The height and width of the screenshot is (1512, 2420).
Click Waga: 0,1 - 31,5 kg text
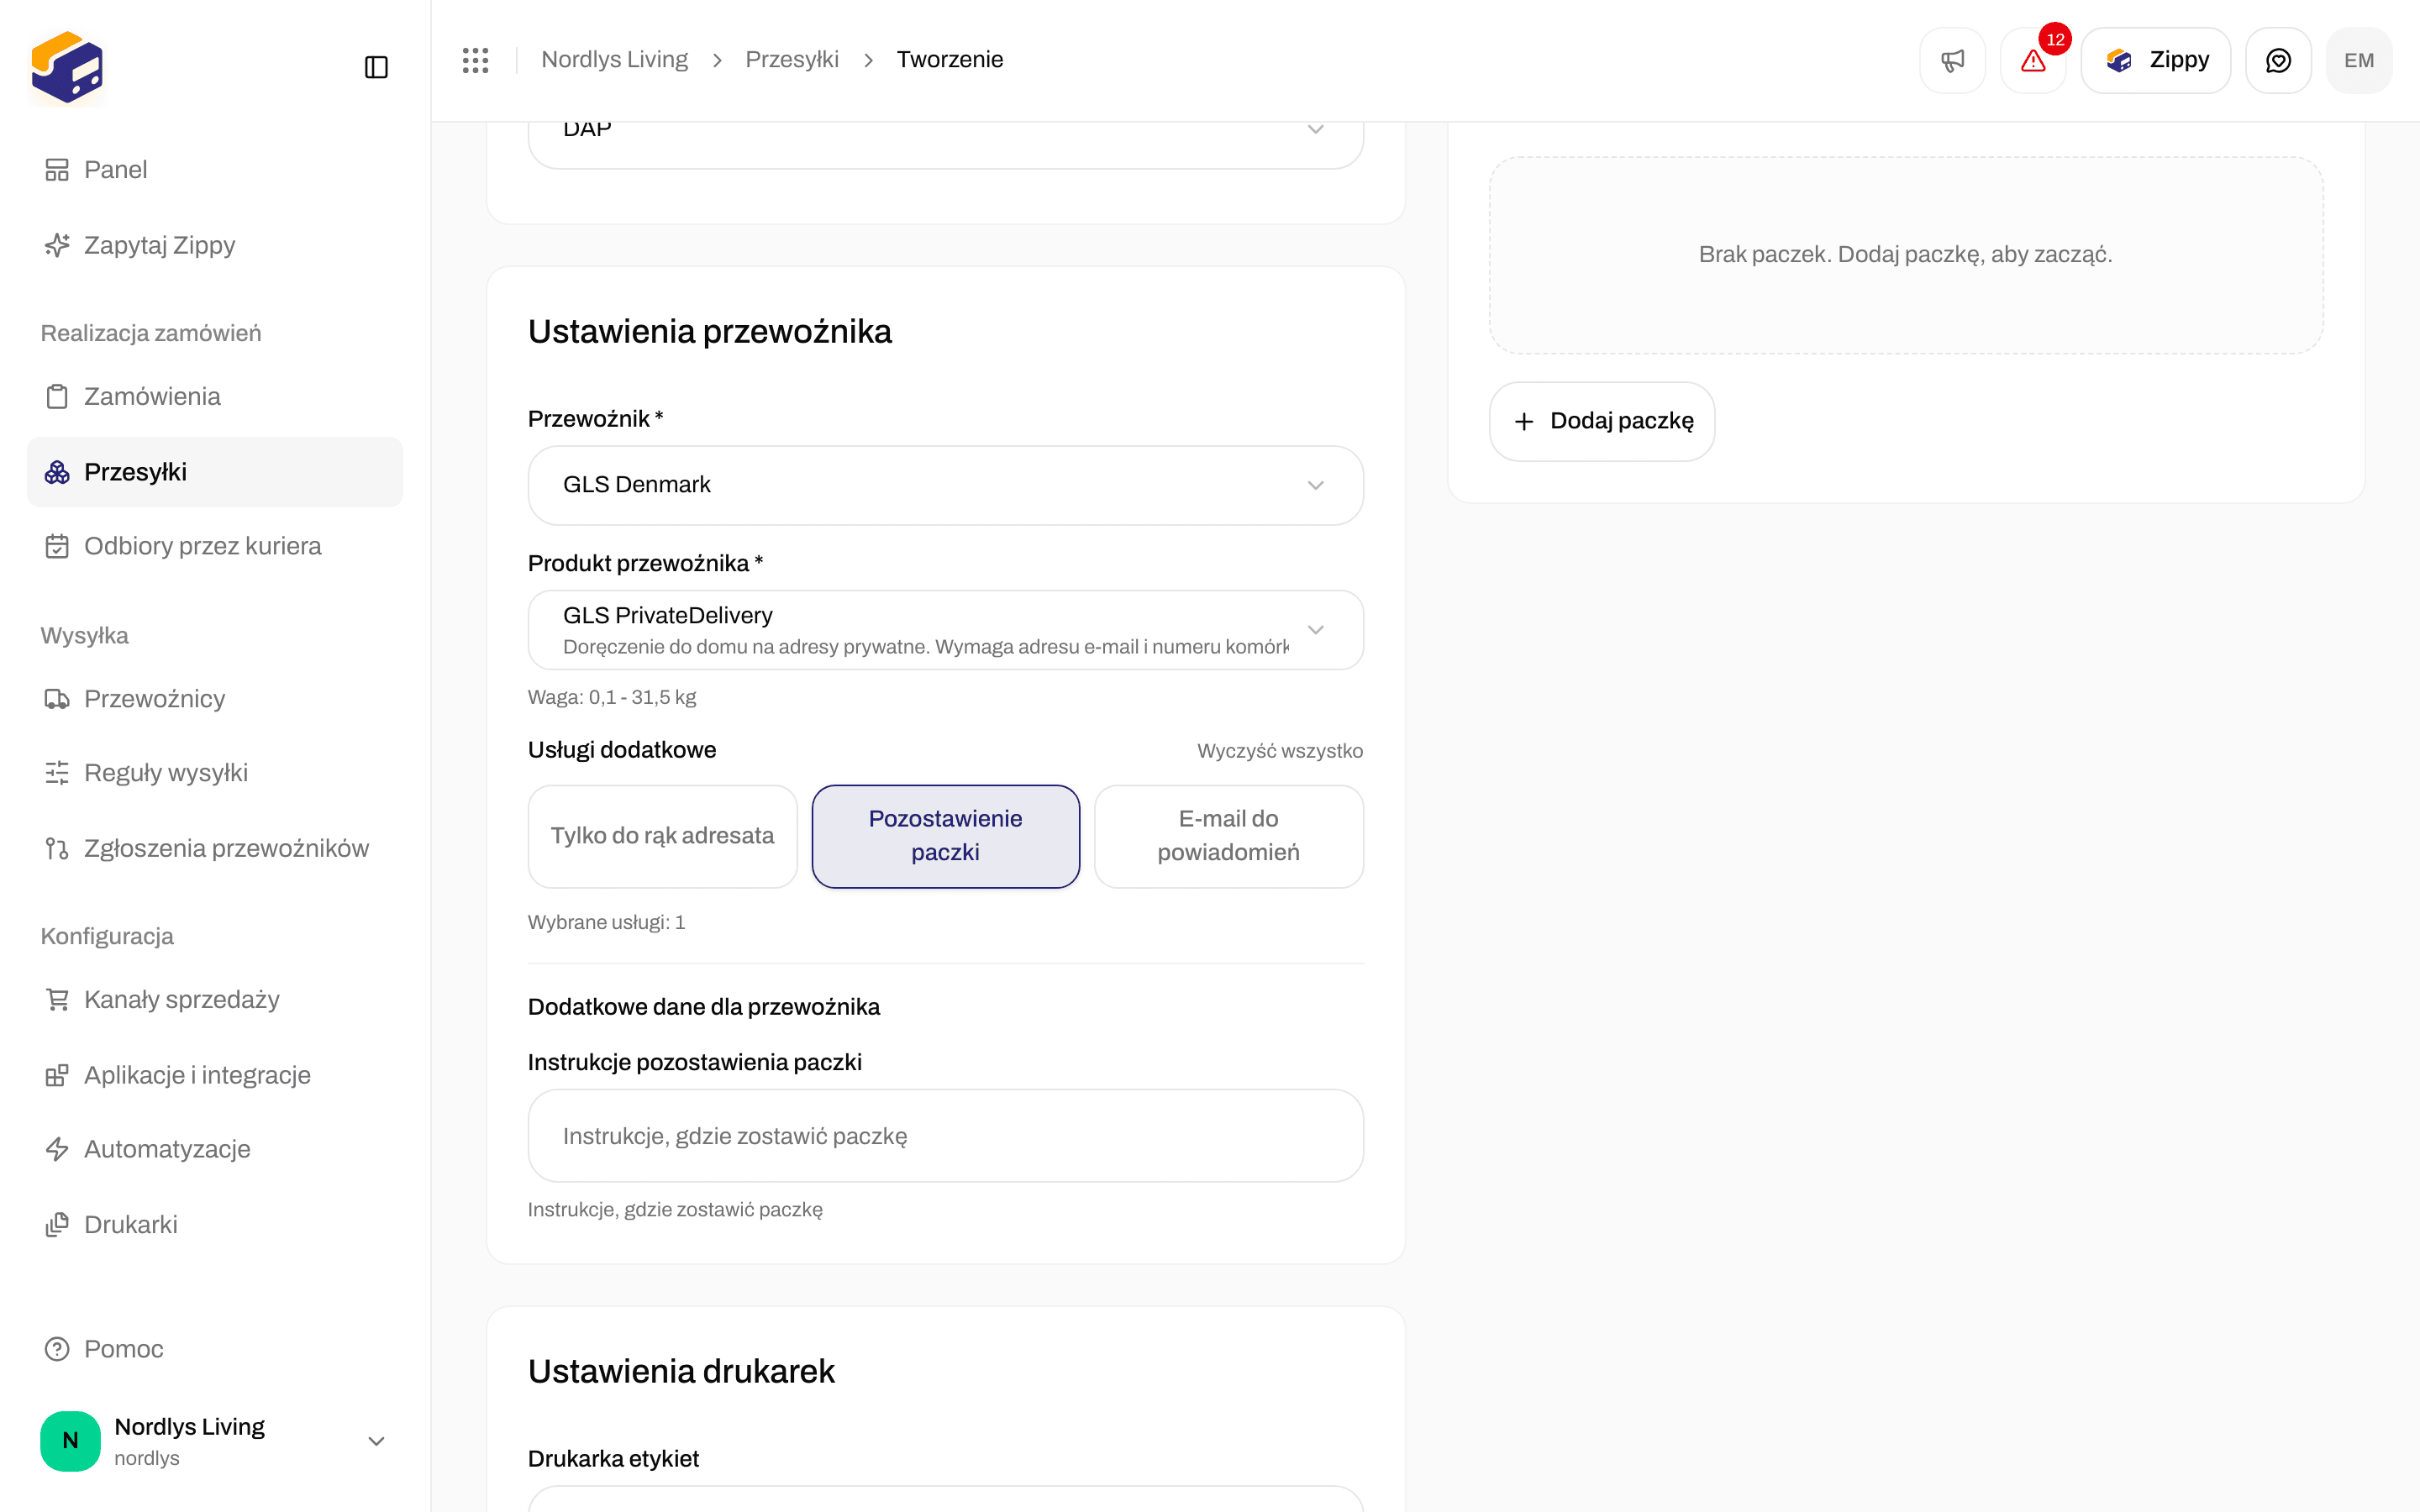(x=612, y=697)
